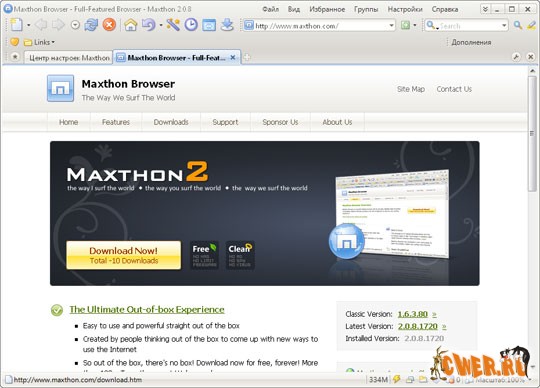Go to the Features navigation item

pyautogui.click(x=116, y=122)
